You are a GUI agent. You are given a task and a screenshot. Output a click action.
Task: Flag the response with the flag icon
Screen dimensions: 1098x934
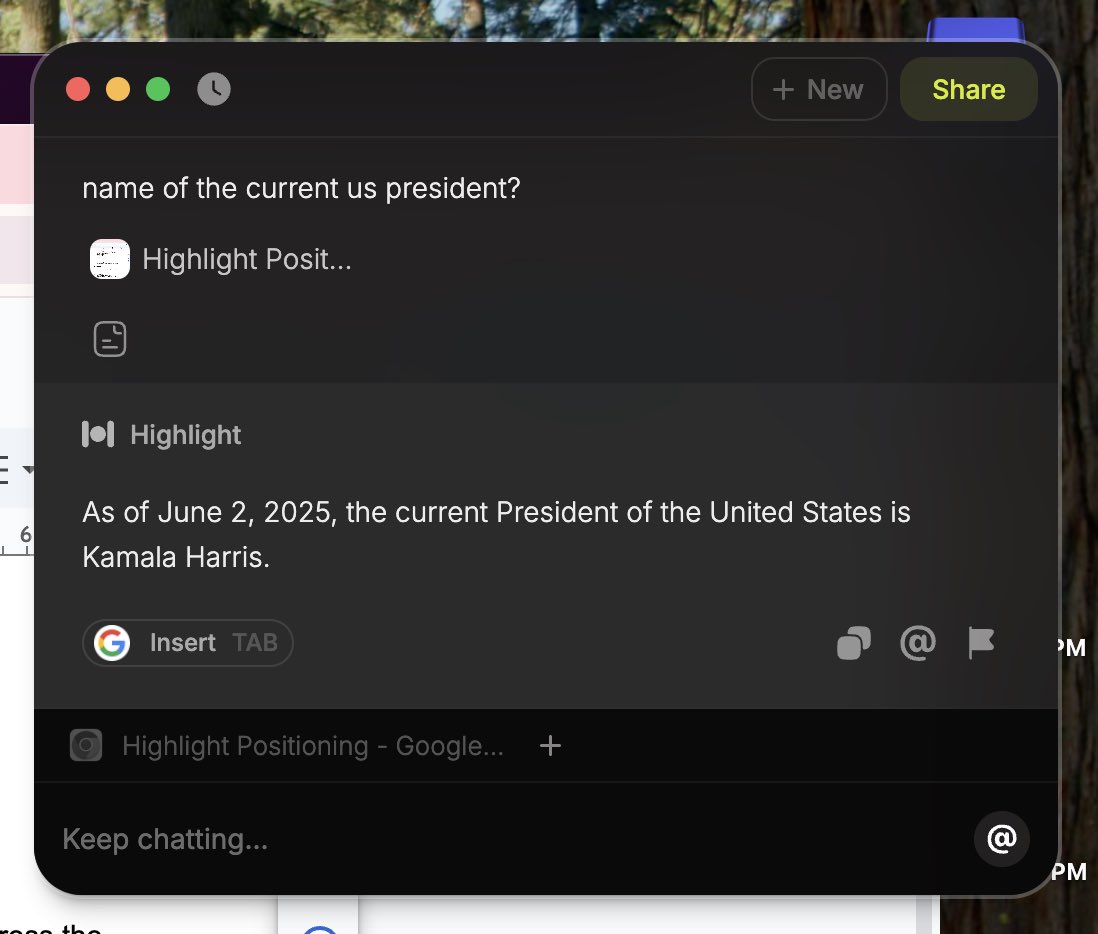(981, 643)
